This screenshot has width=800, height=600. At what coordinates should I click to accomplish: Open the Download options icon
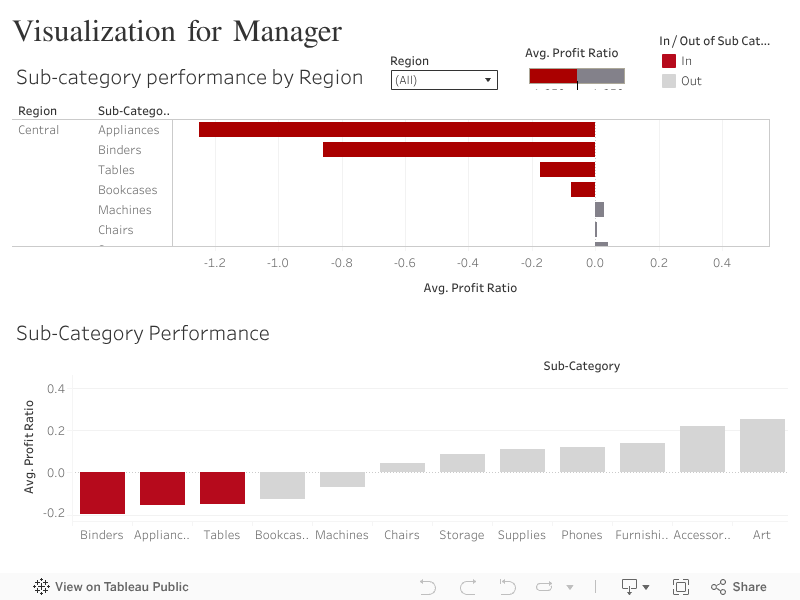coord(630,586)
